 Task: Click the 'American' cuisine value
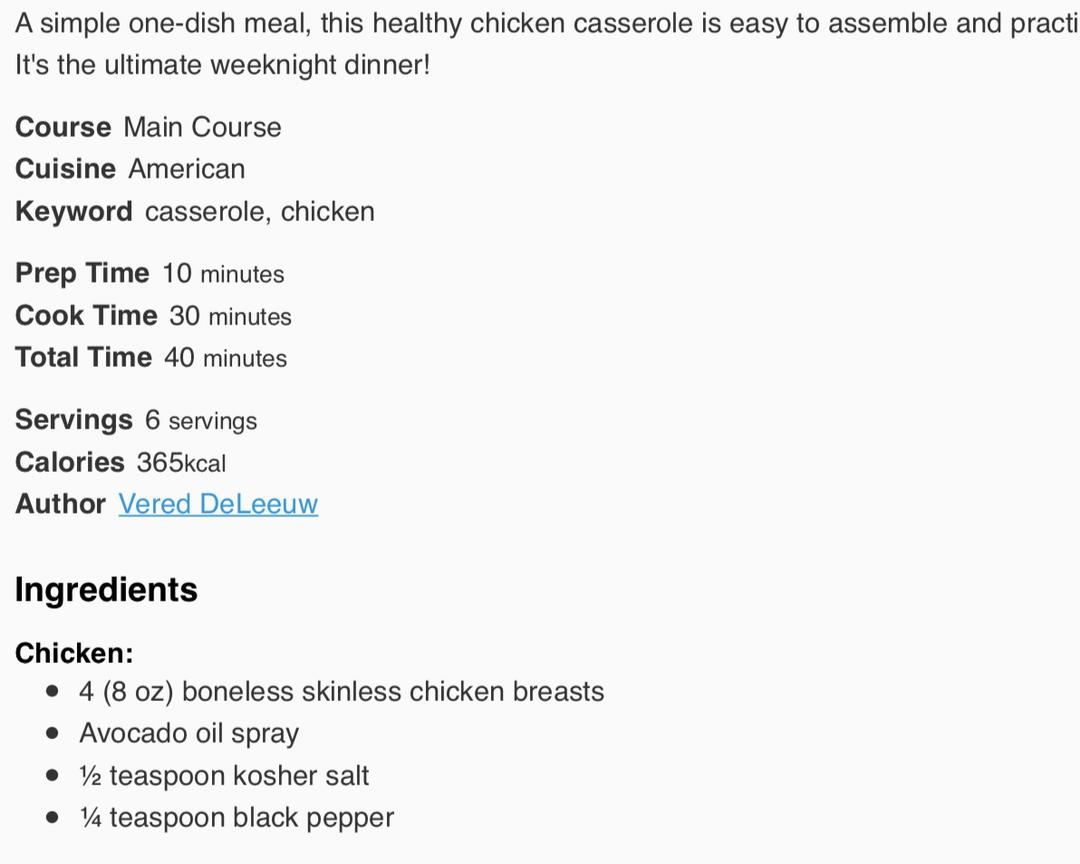(186, 169)
